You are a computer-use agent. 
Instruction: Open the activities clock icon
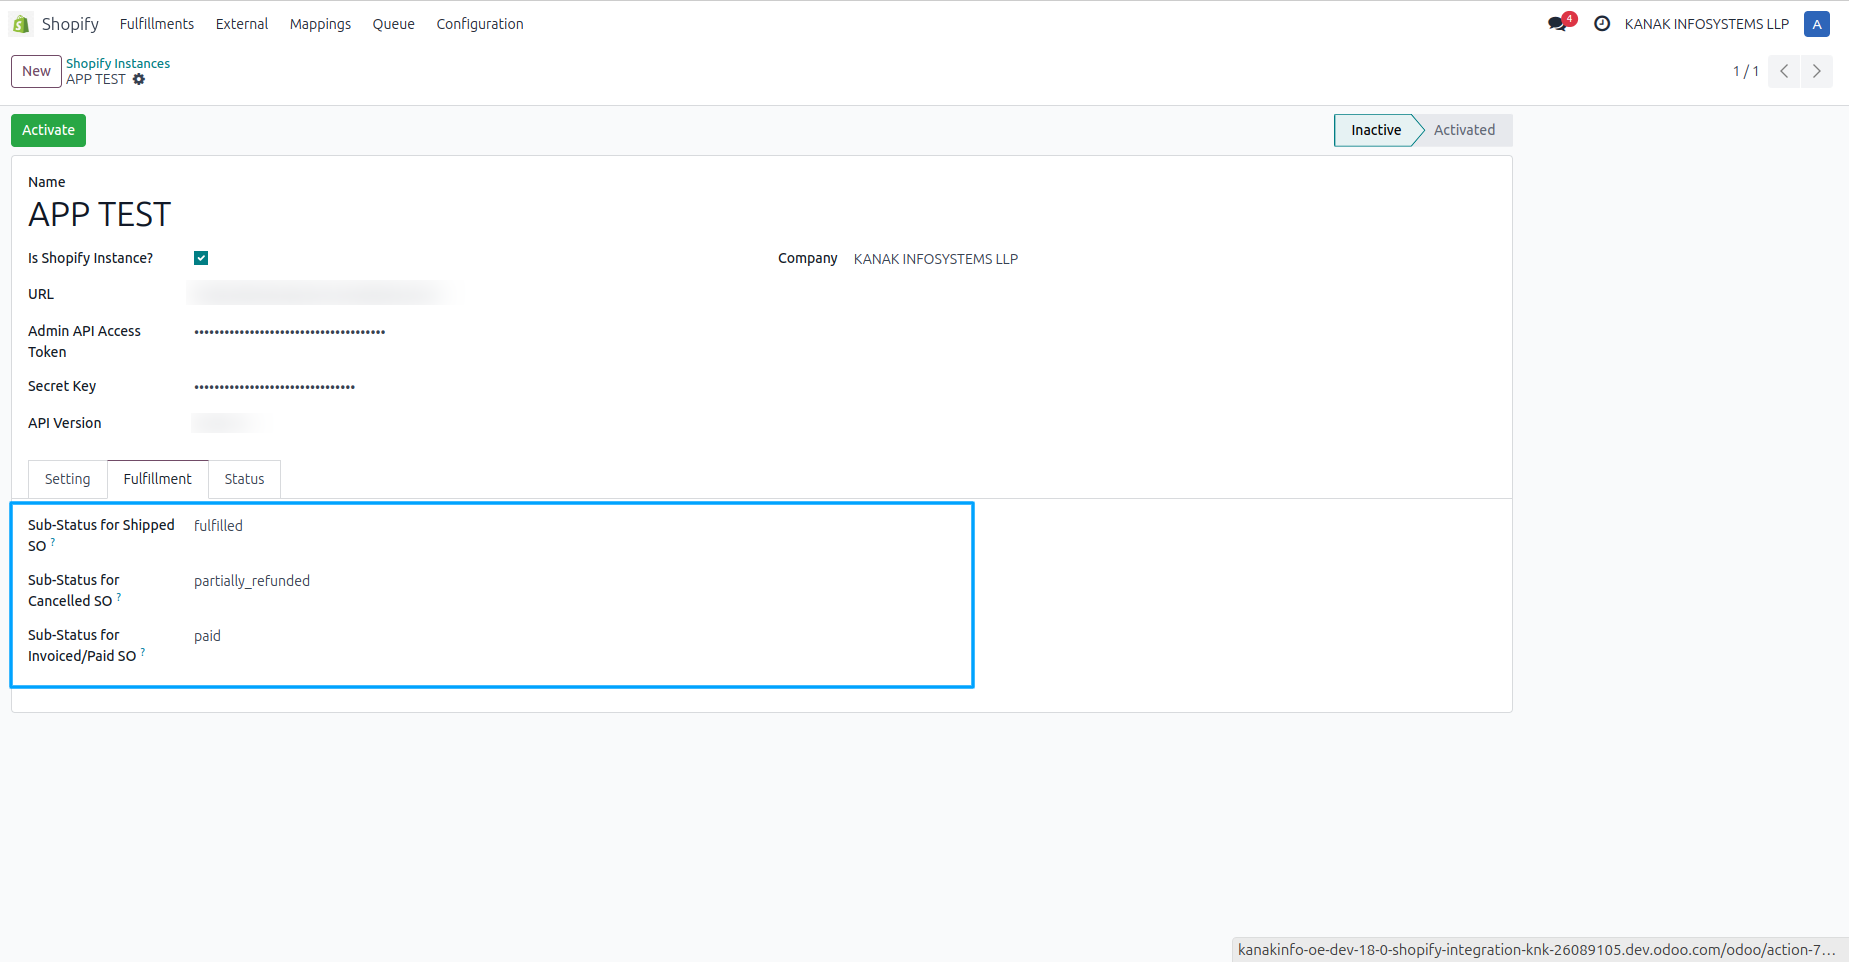(x=1602, y=24)
